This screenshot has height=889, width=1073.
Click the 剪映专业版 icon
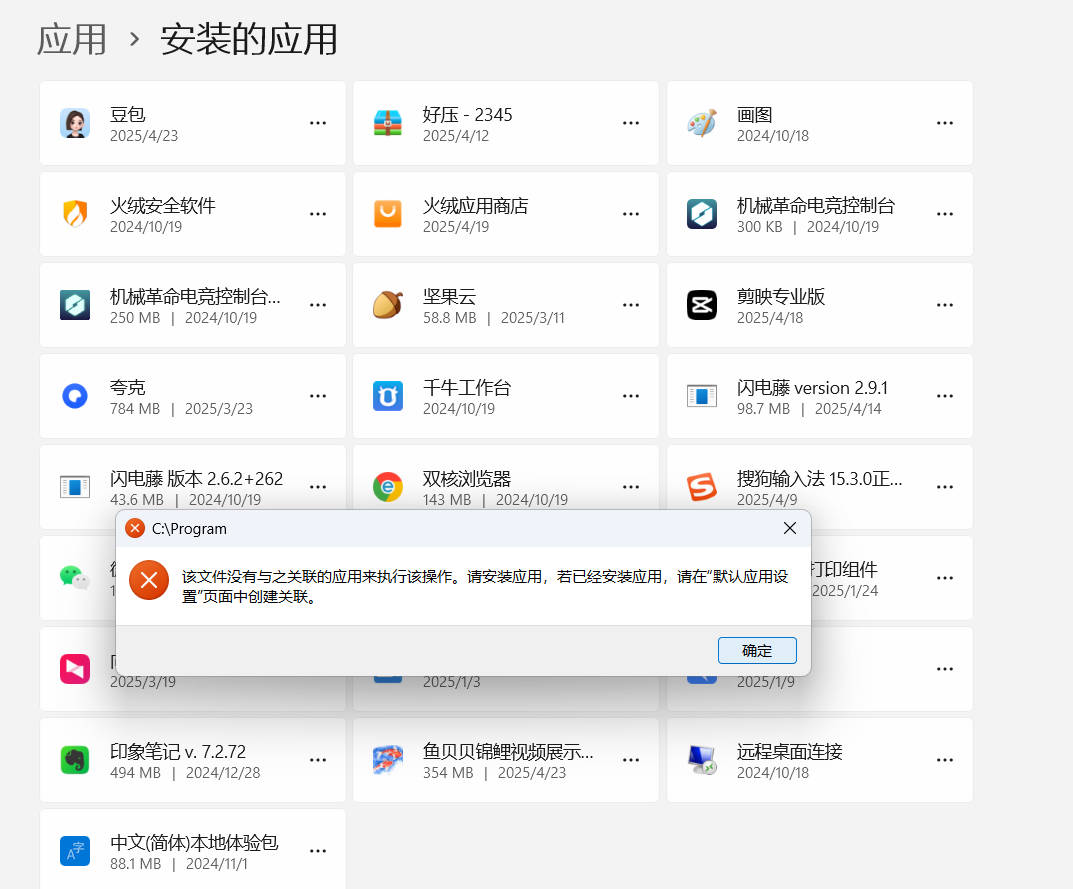click(x=701, y=305)
